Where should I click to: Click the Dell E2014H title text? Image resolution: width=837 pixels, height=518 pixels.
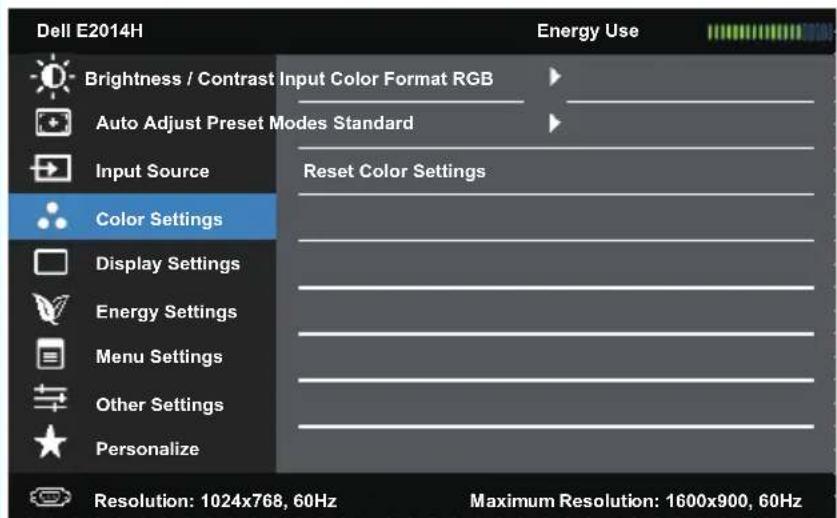(90, 30)
